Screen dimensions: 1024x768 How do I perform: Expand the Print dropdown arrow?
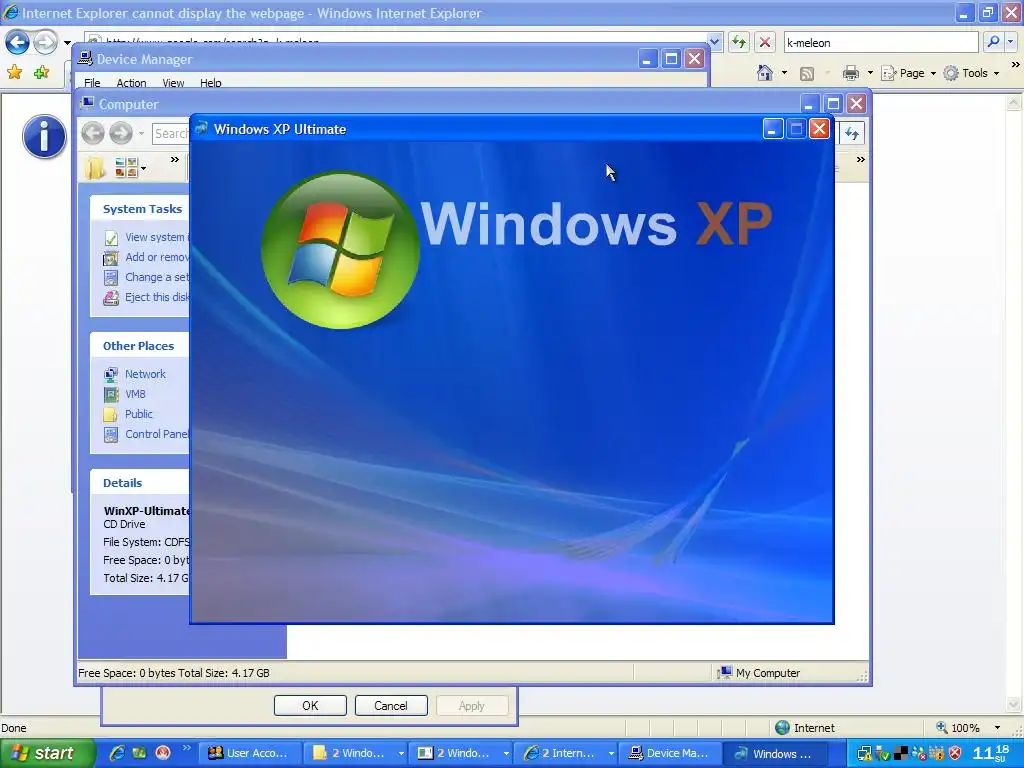(869, 73)
